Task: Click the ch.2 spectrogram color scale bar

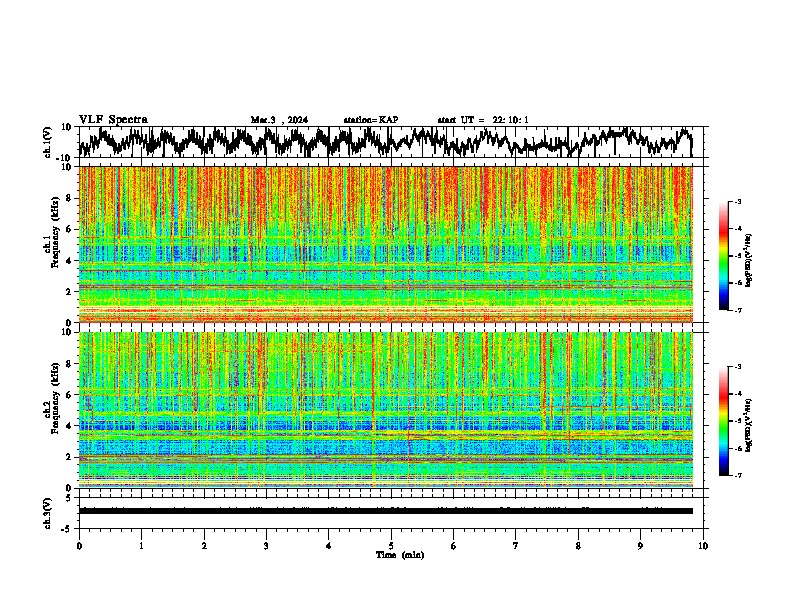Action: [723, 421]
